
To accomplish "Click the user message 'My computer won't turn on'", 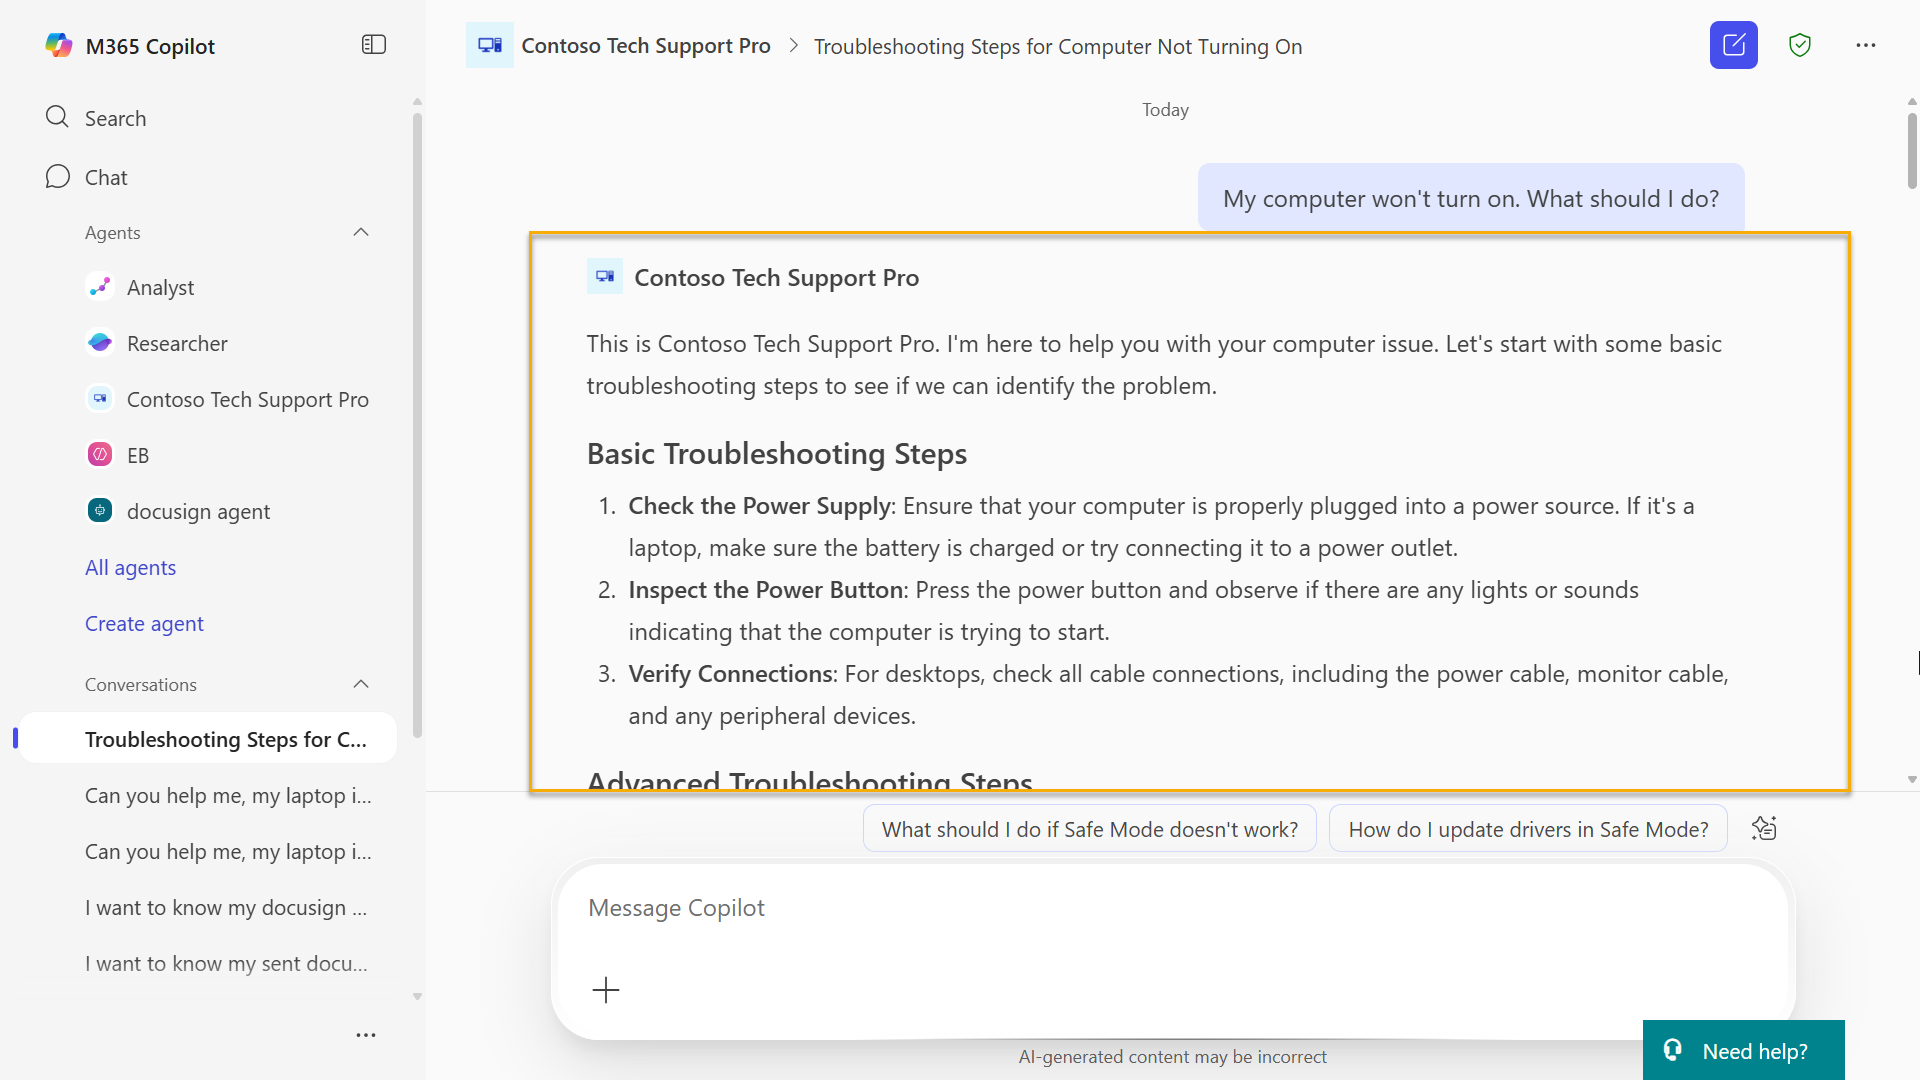I will click(x=1471, y=198).
